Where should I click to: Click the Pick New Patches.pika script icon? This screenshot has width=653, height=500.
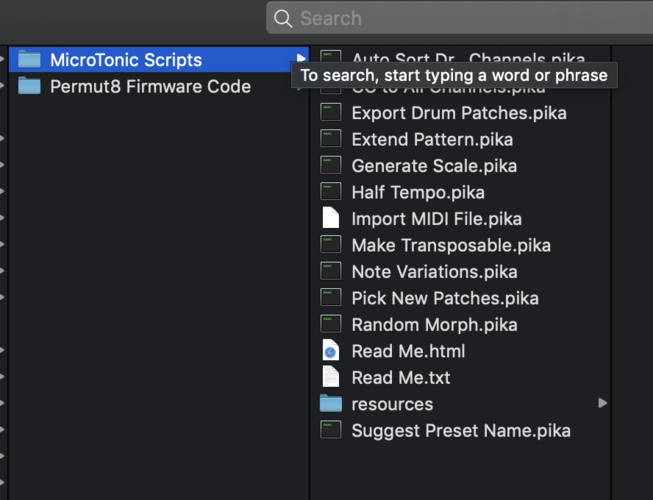(x=331, y=297)
